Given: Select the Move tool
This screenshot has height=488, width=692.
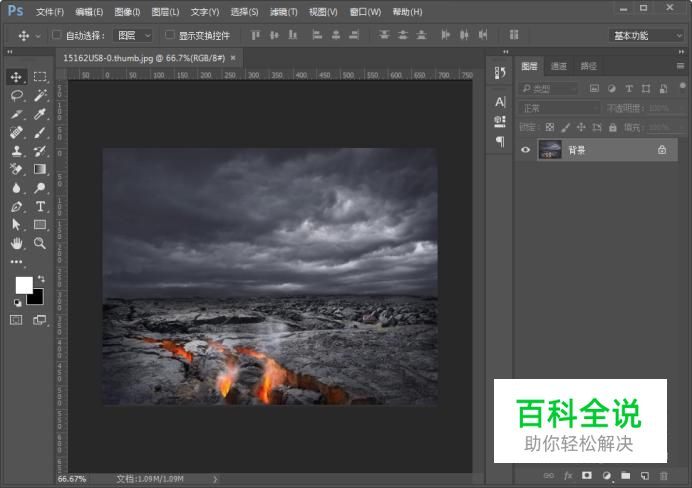Looking at the screenshot, I should 17,76.
